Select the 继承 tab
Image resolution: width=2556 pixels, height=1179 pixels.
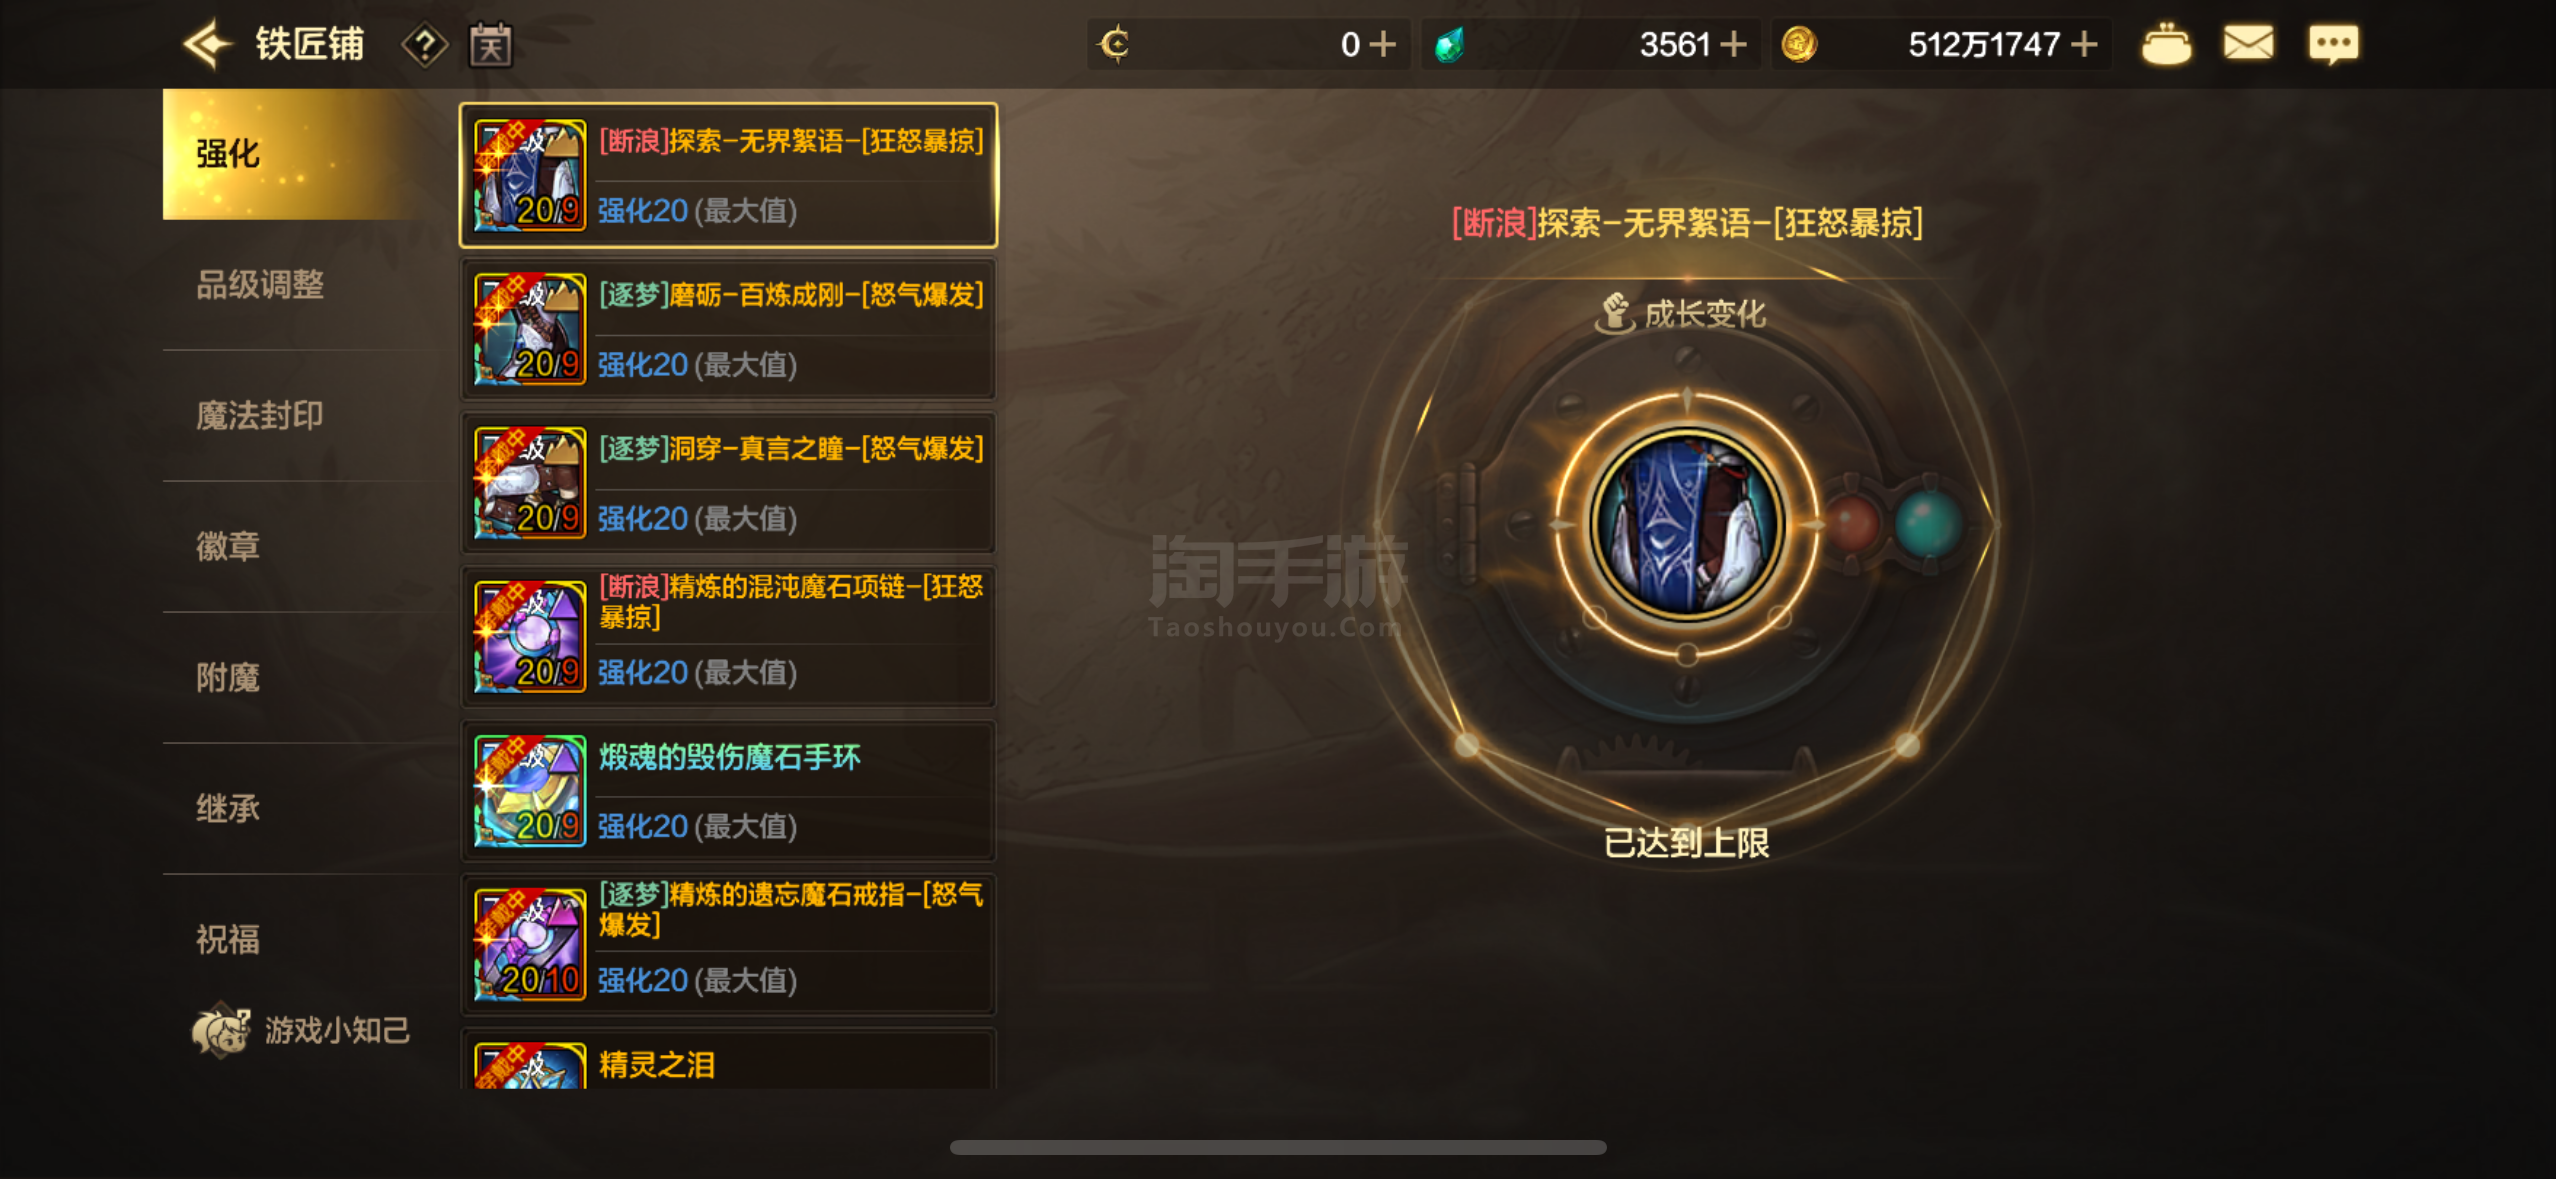click(228, 809)
